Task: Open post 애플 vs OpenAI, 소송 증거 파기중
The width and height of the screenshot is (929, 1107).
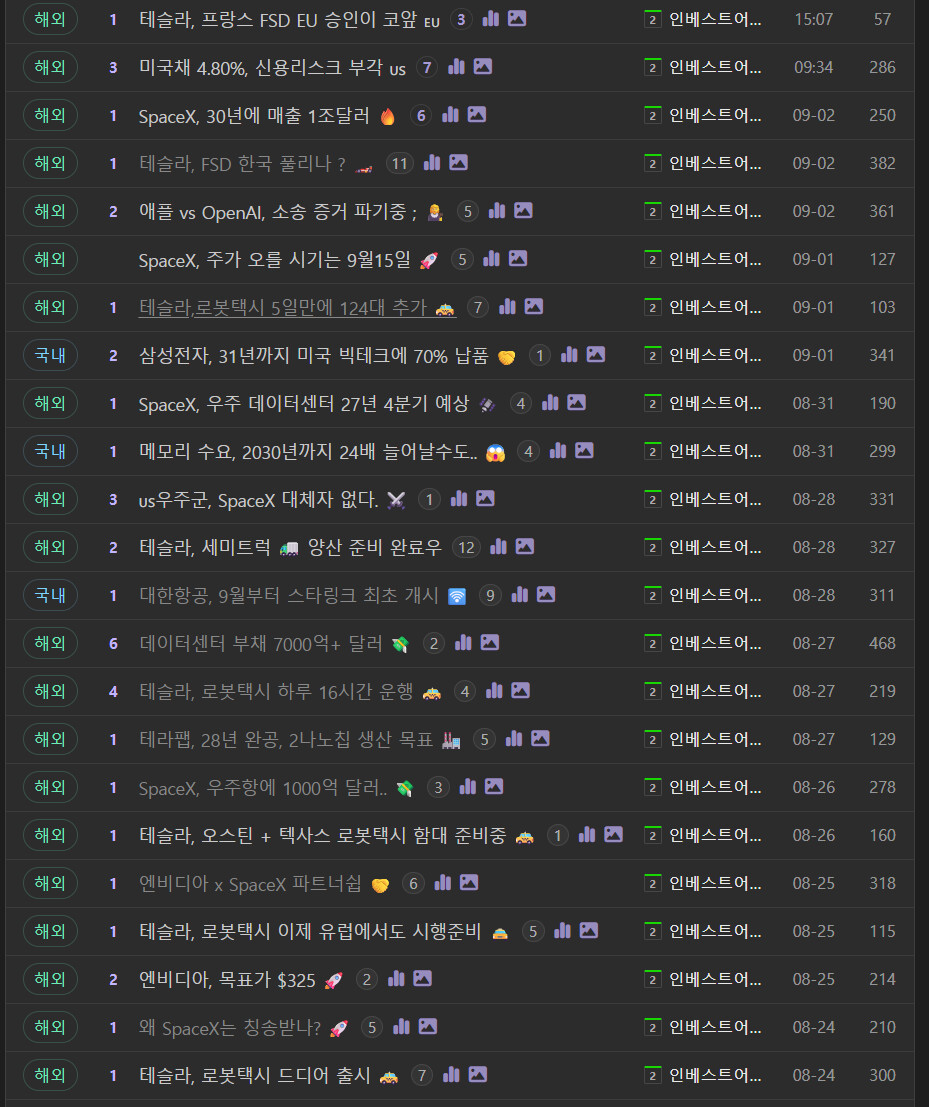Action: [277, 212]
